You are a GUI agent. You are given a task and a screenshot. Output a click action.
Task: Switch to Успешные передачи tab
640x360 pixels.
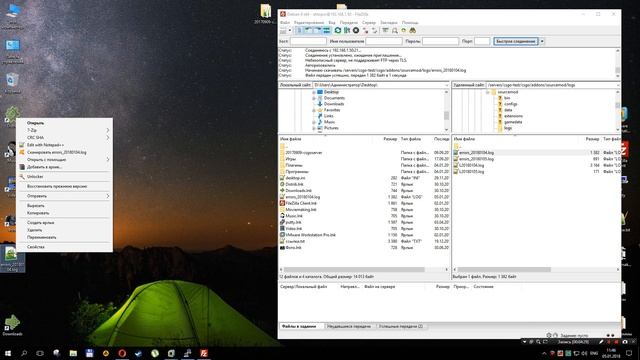(400, 327)
